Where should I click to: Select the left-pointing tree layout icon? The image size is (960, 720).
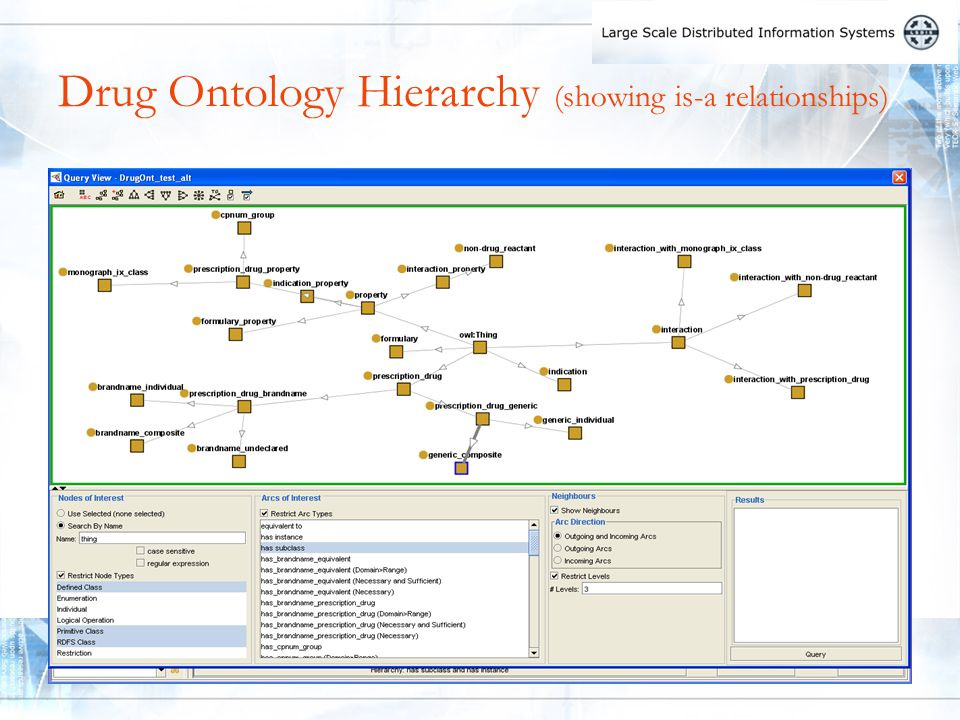(x=149, y=195)
